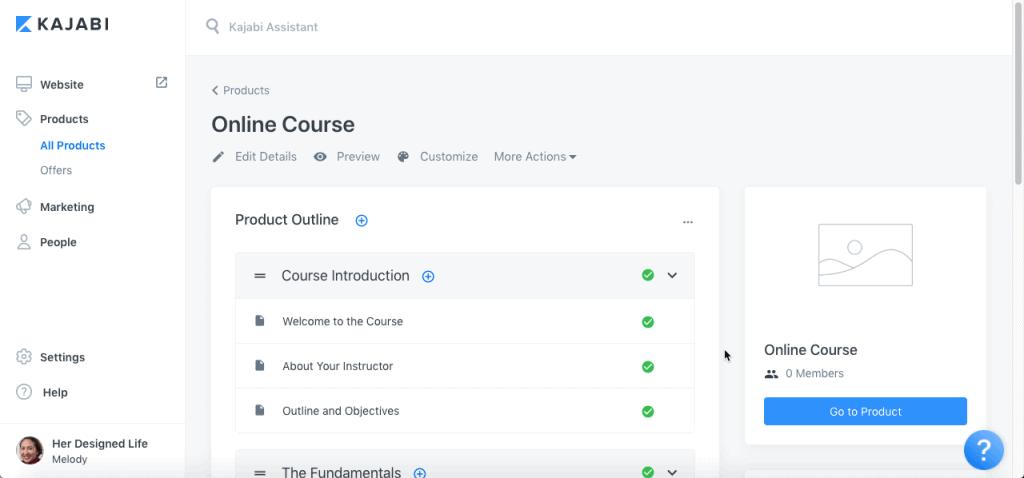Screen dimensions: 1024x478
Task: Toggle Welcome to the Course published checkmark
Action: (648, 322)
